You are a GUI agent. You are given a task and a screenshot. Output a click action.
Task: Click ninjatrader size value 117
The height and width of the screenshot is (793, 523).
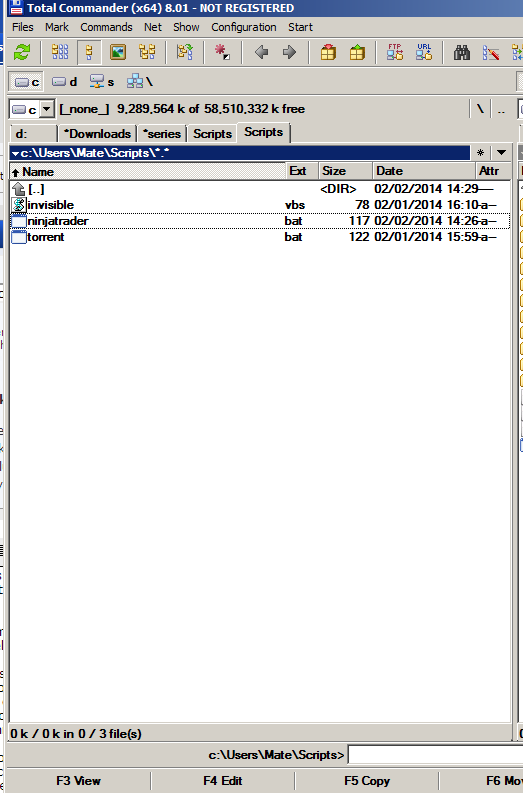[359, 221]
